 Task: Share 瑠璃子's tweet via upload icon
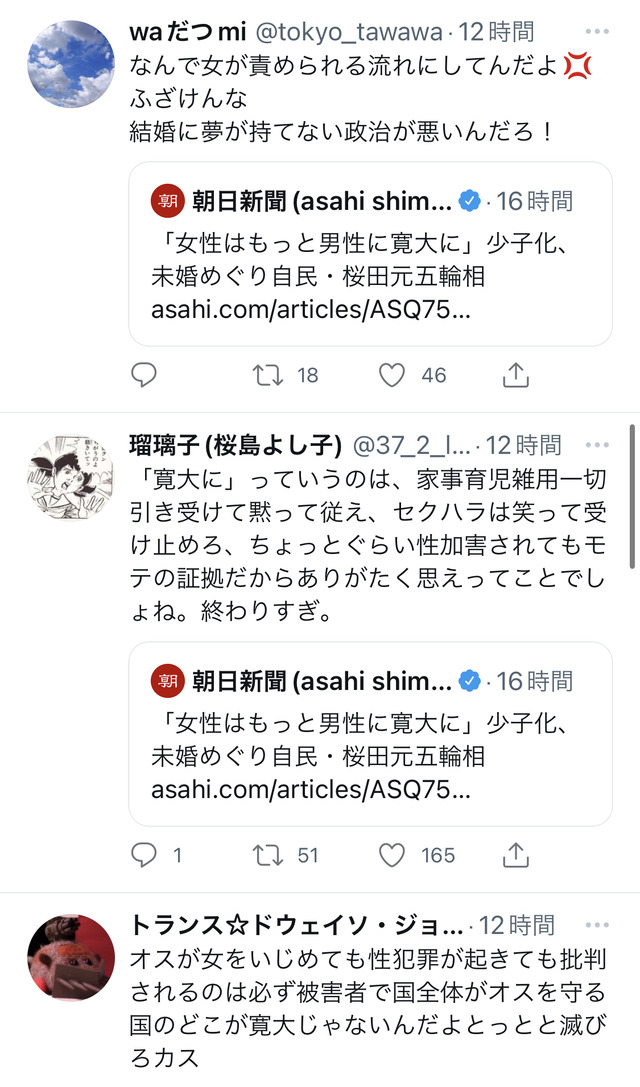(x=515, y=855)
